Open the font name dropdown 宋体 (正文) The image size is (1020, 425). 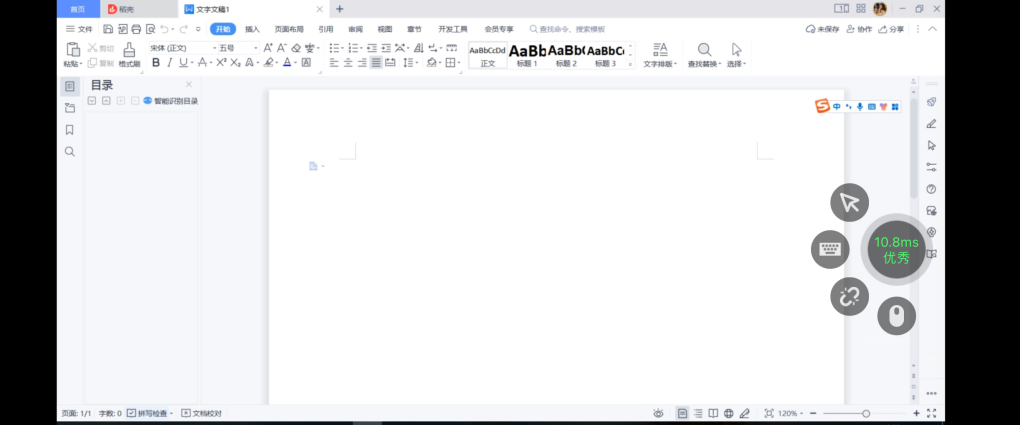pos(181,48)
